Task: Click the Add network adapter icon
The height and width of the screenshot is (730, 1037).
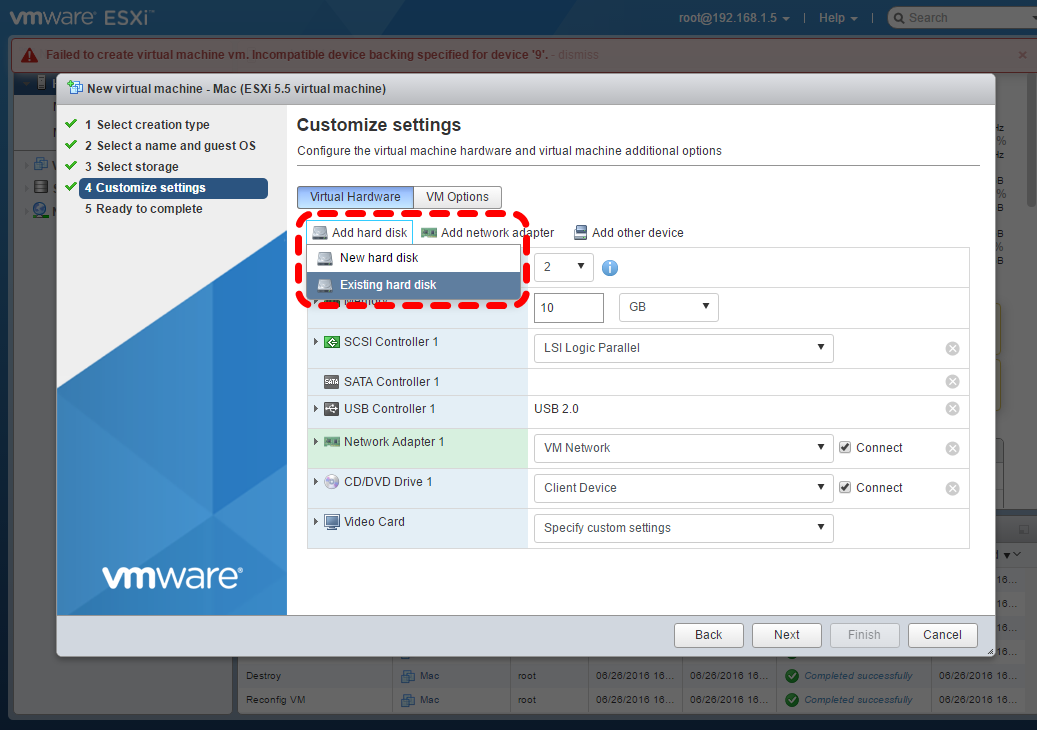Action: (x=429, y=233)
